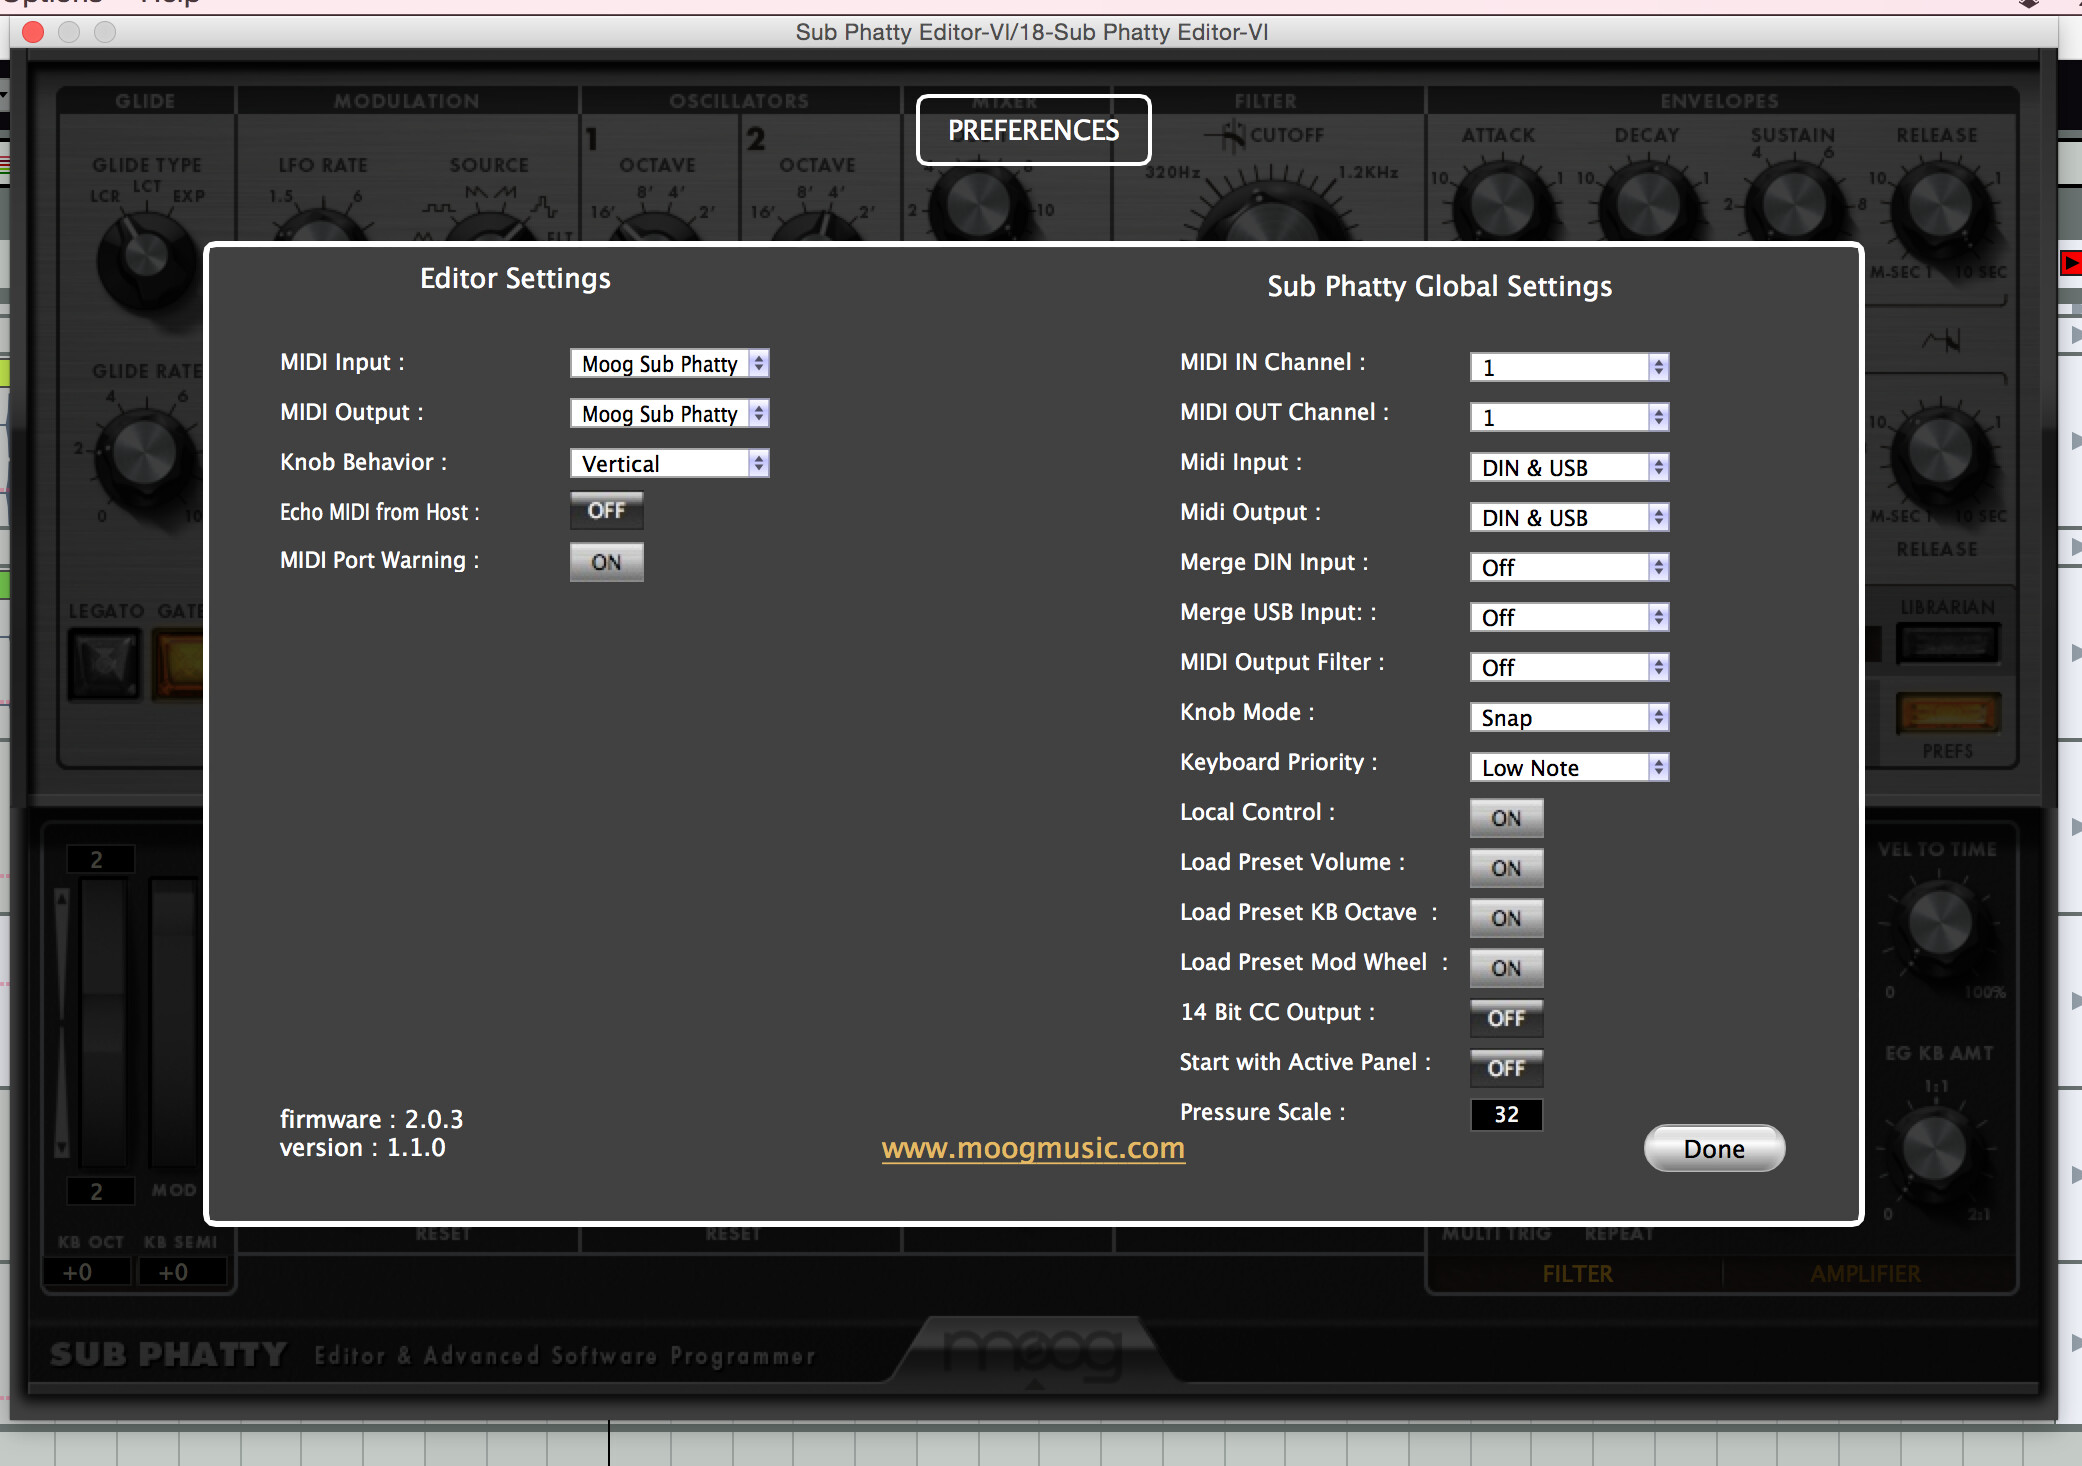Click the orange PREFS button icon

click(1947, 714)
